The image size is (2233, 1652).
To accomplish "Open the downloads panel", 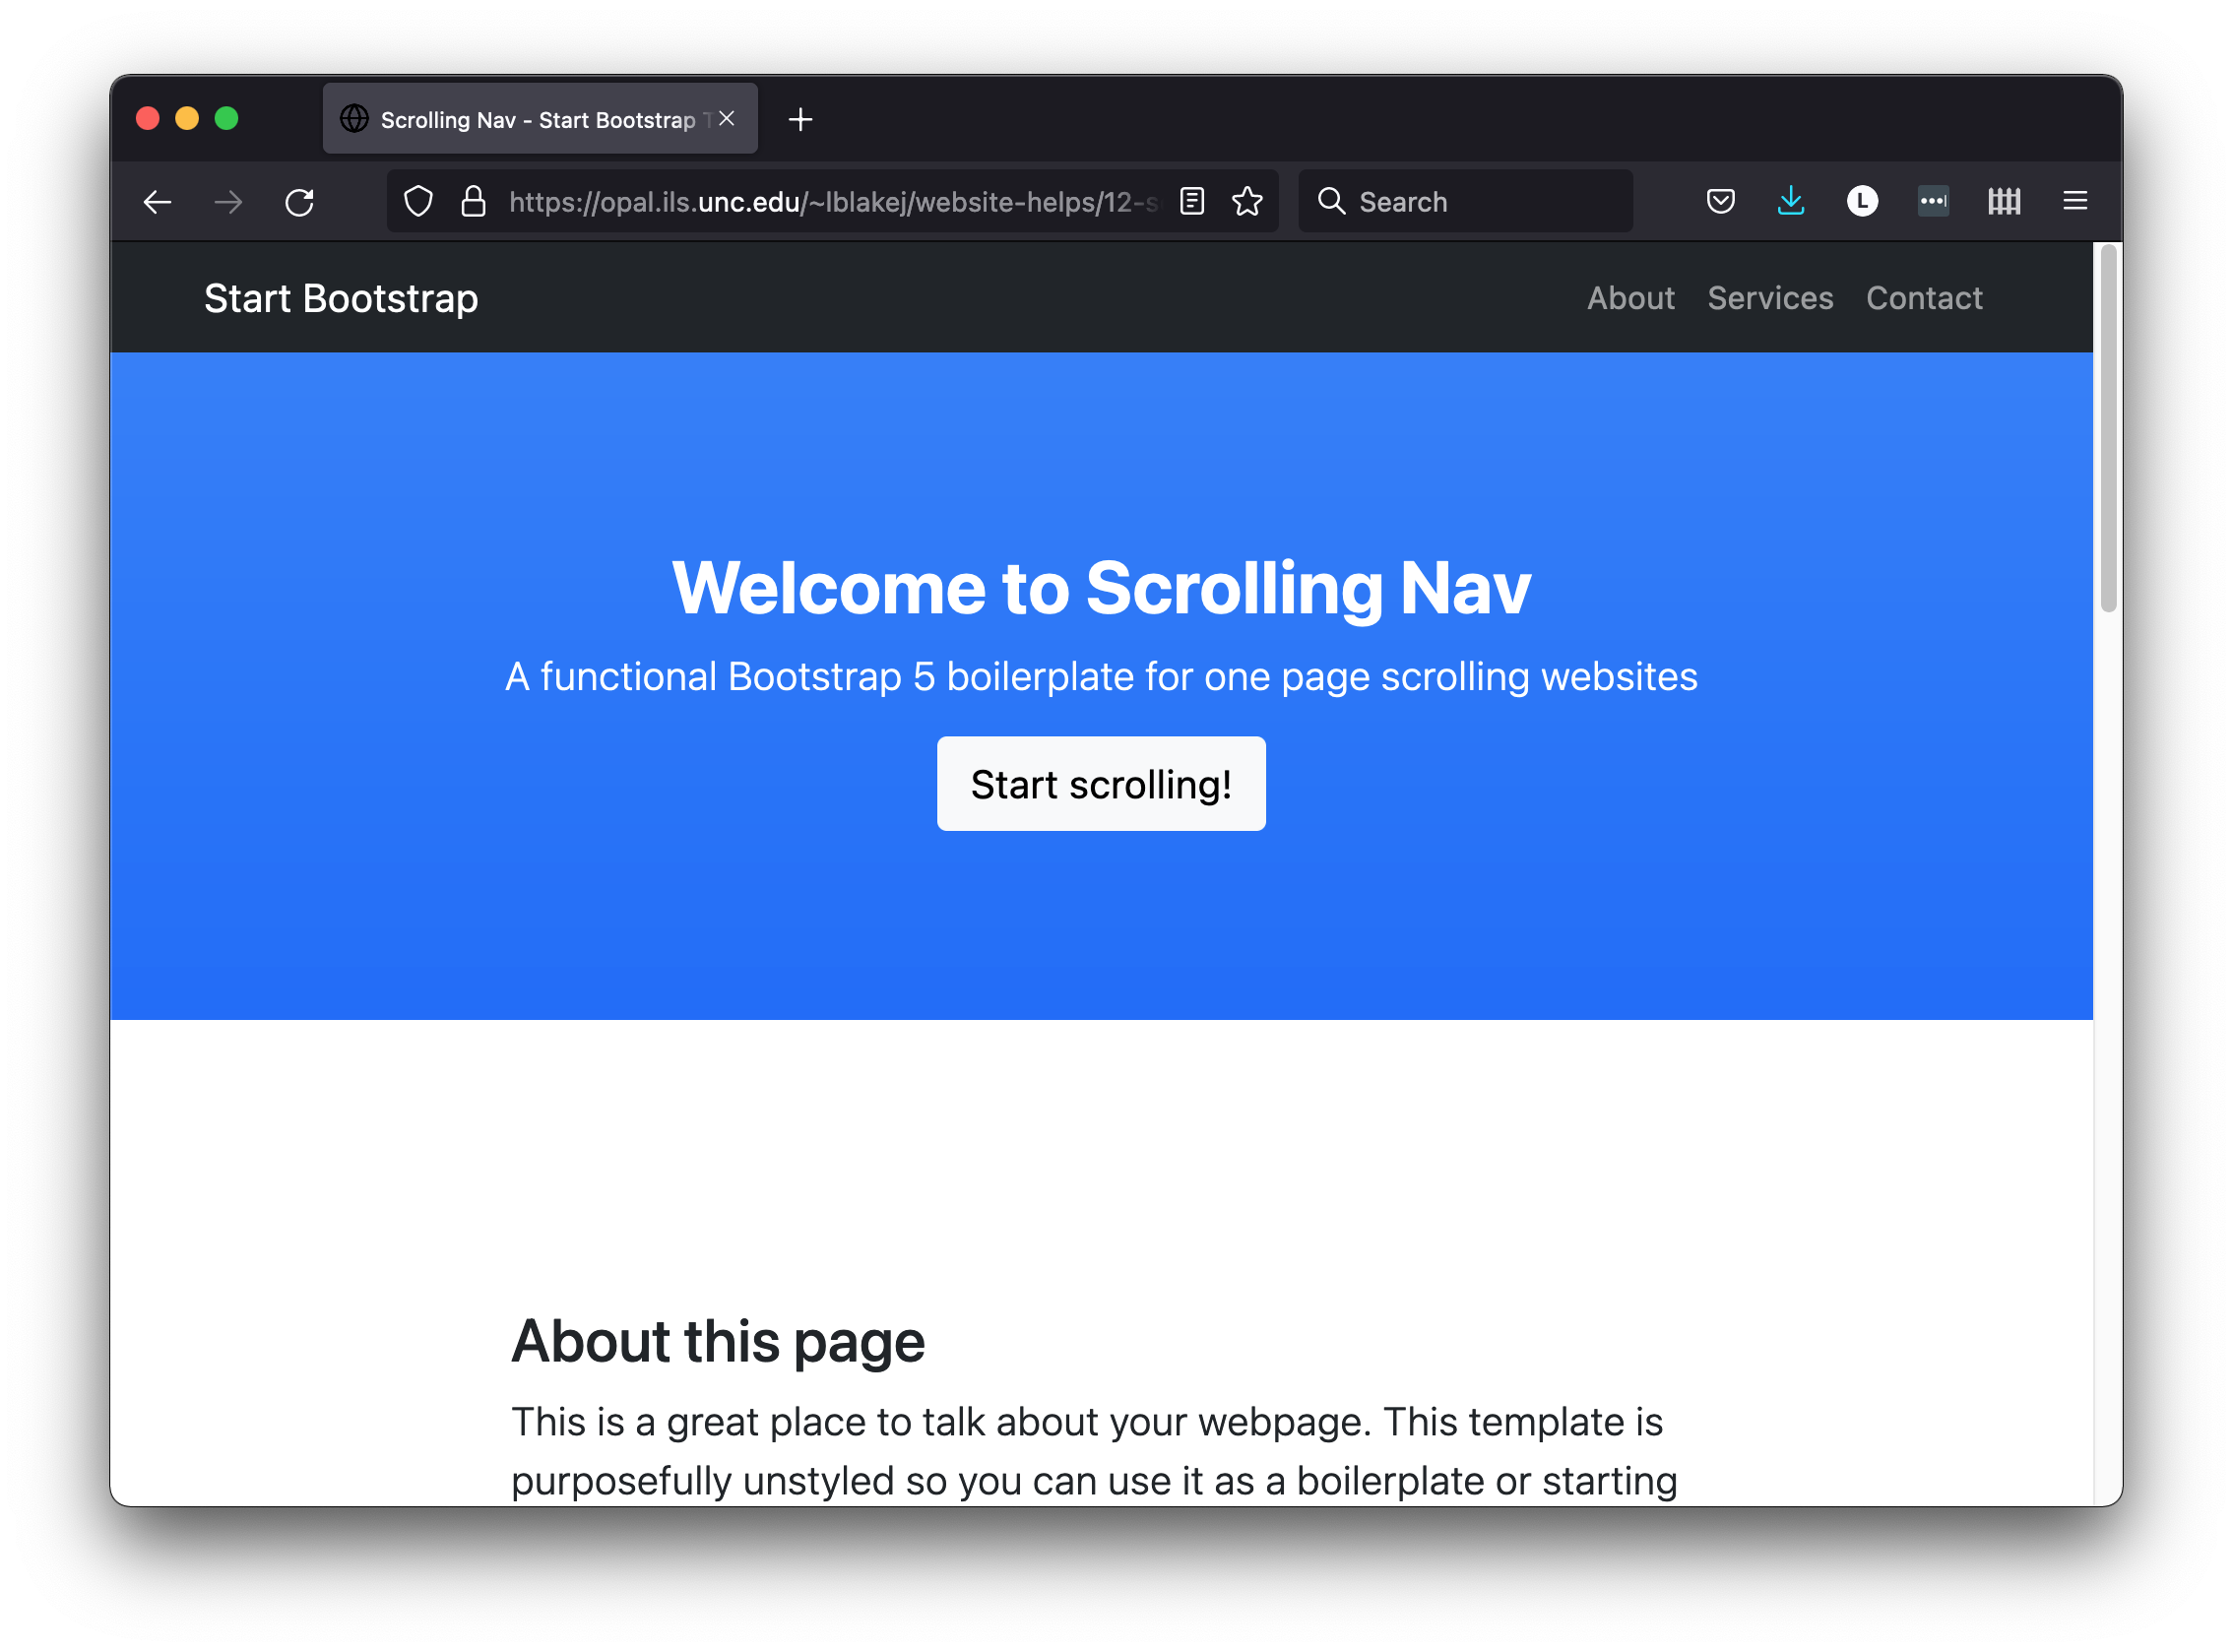I will pos(1791,202).
